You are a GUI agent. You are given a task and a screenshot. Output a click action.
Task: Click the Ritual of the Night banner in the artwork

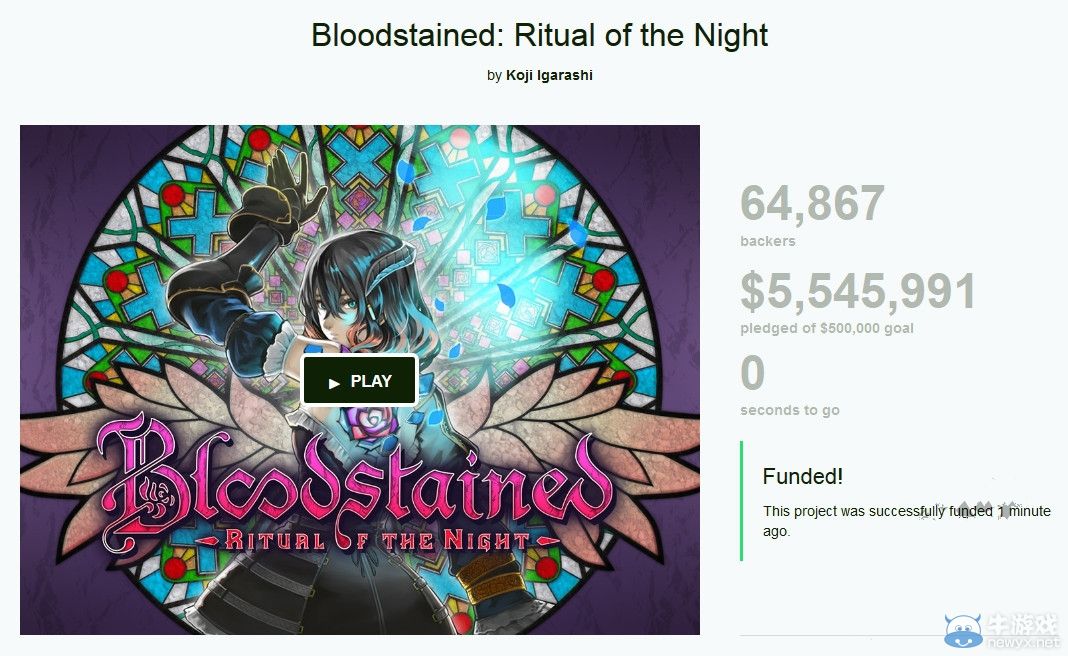pos(378,541)
